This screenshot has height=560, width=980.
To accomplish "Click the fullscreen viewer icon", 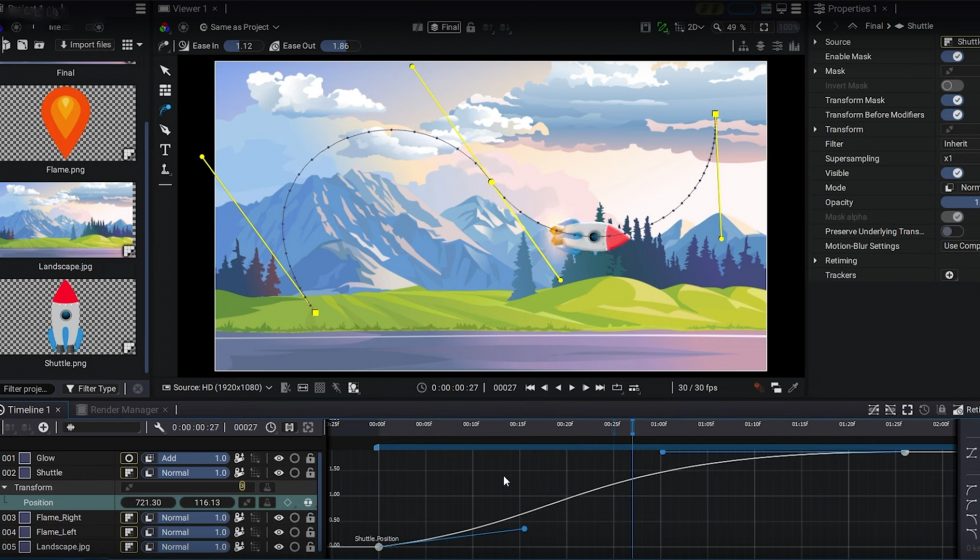I will 764,27.
